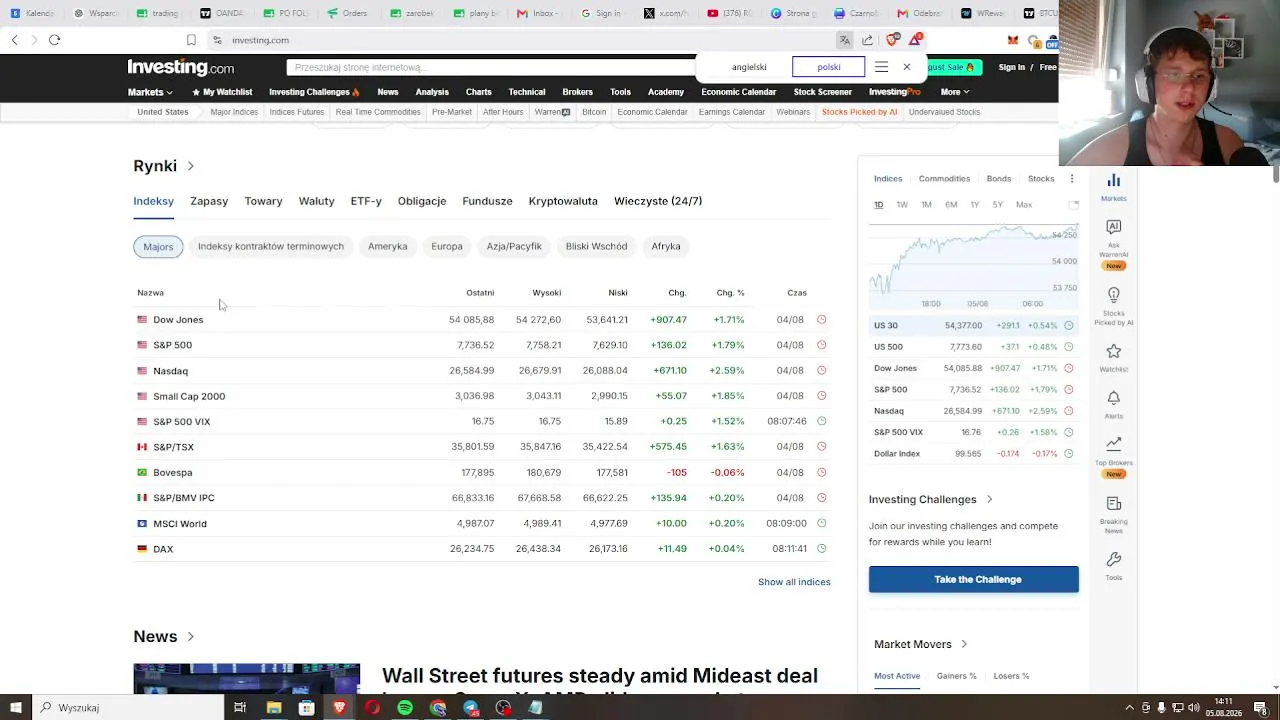The height and width of the screenshot is (720, 1280).
Task: Open the Commodities tab in chart widget
Action: [x=944, y=179]
